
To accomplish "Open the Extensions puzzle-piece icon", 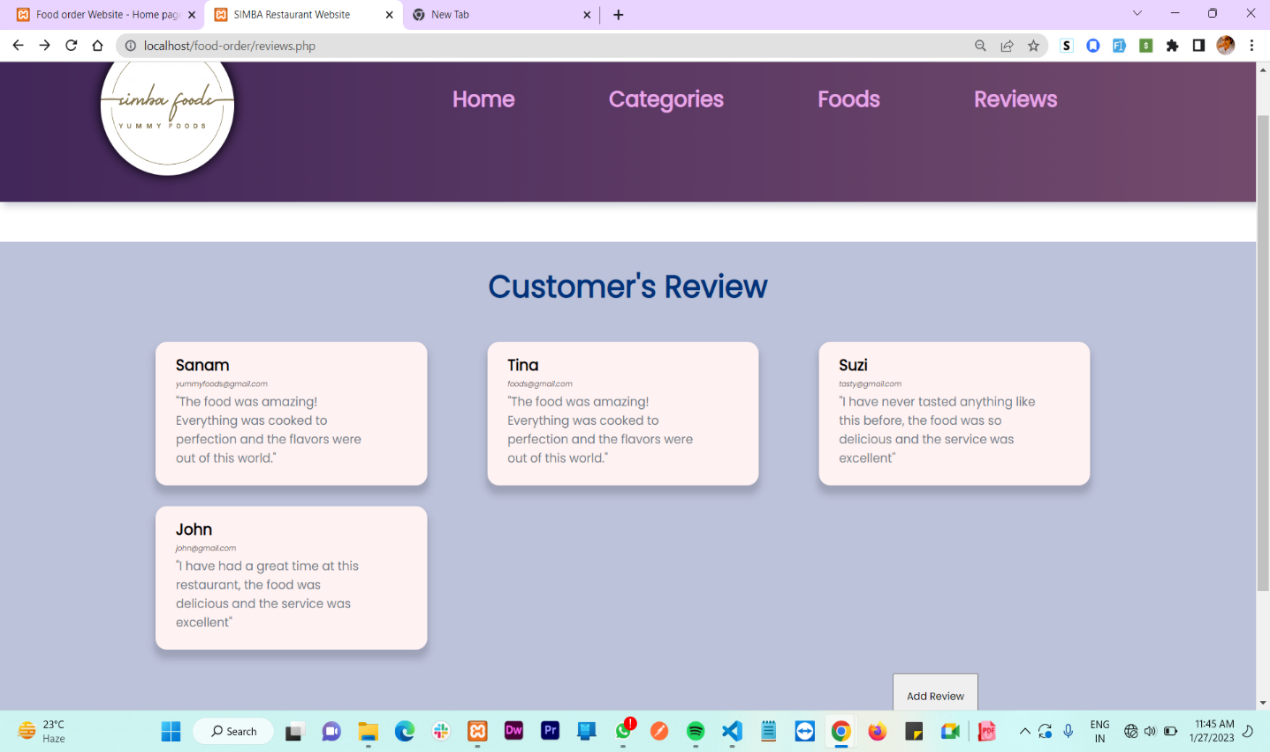I will (x=1171, y=45).
